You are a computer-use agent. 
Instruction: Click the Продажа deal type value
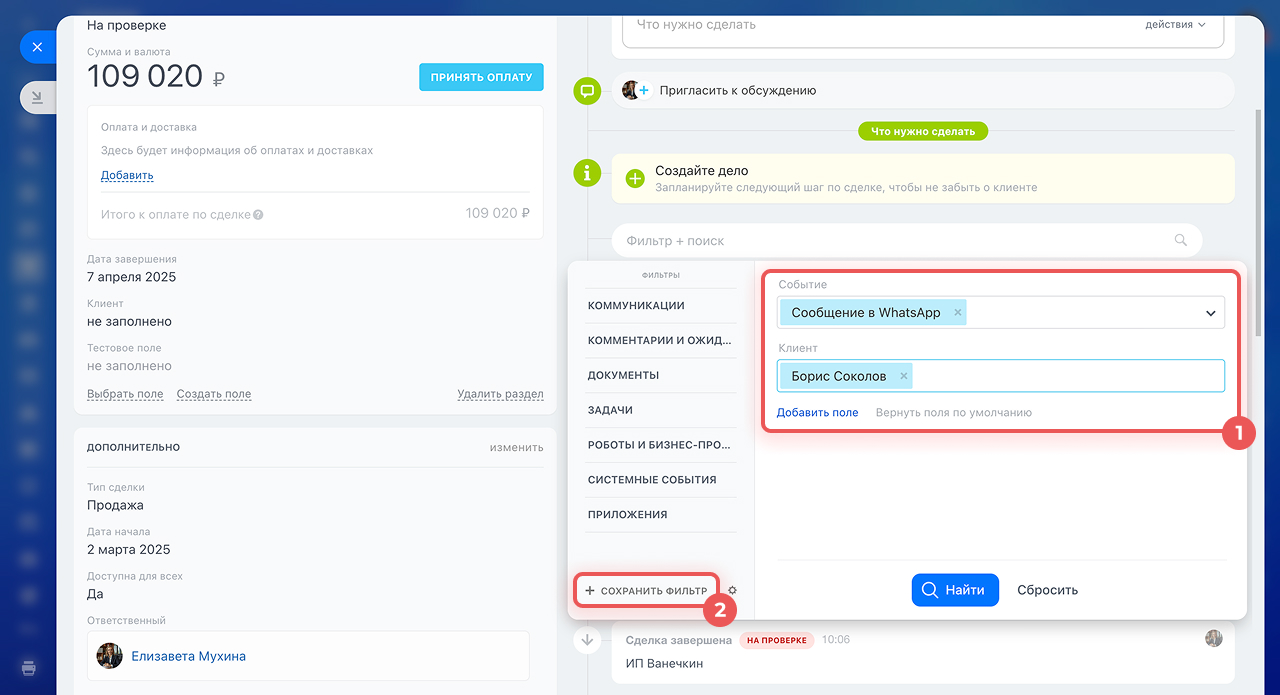115,505
